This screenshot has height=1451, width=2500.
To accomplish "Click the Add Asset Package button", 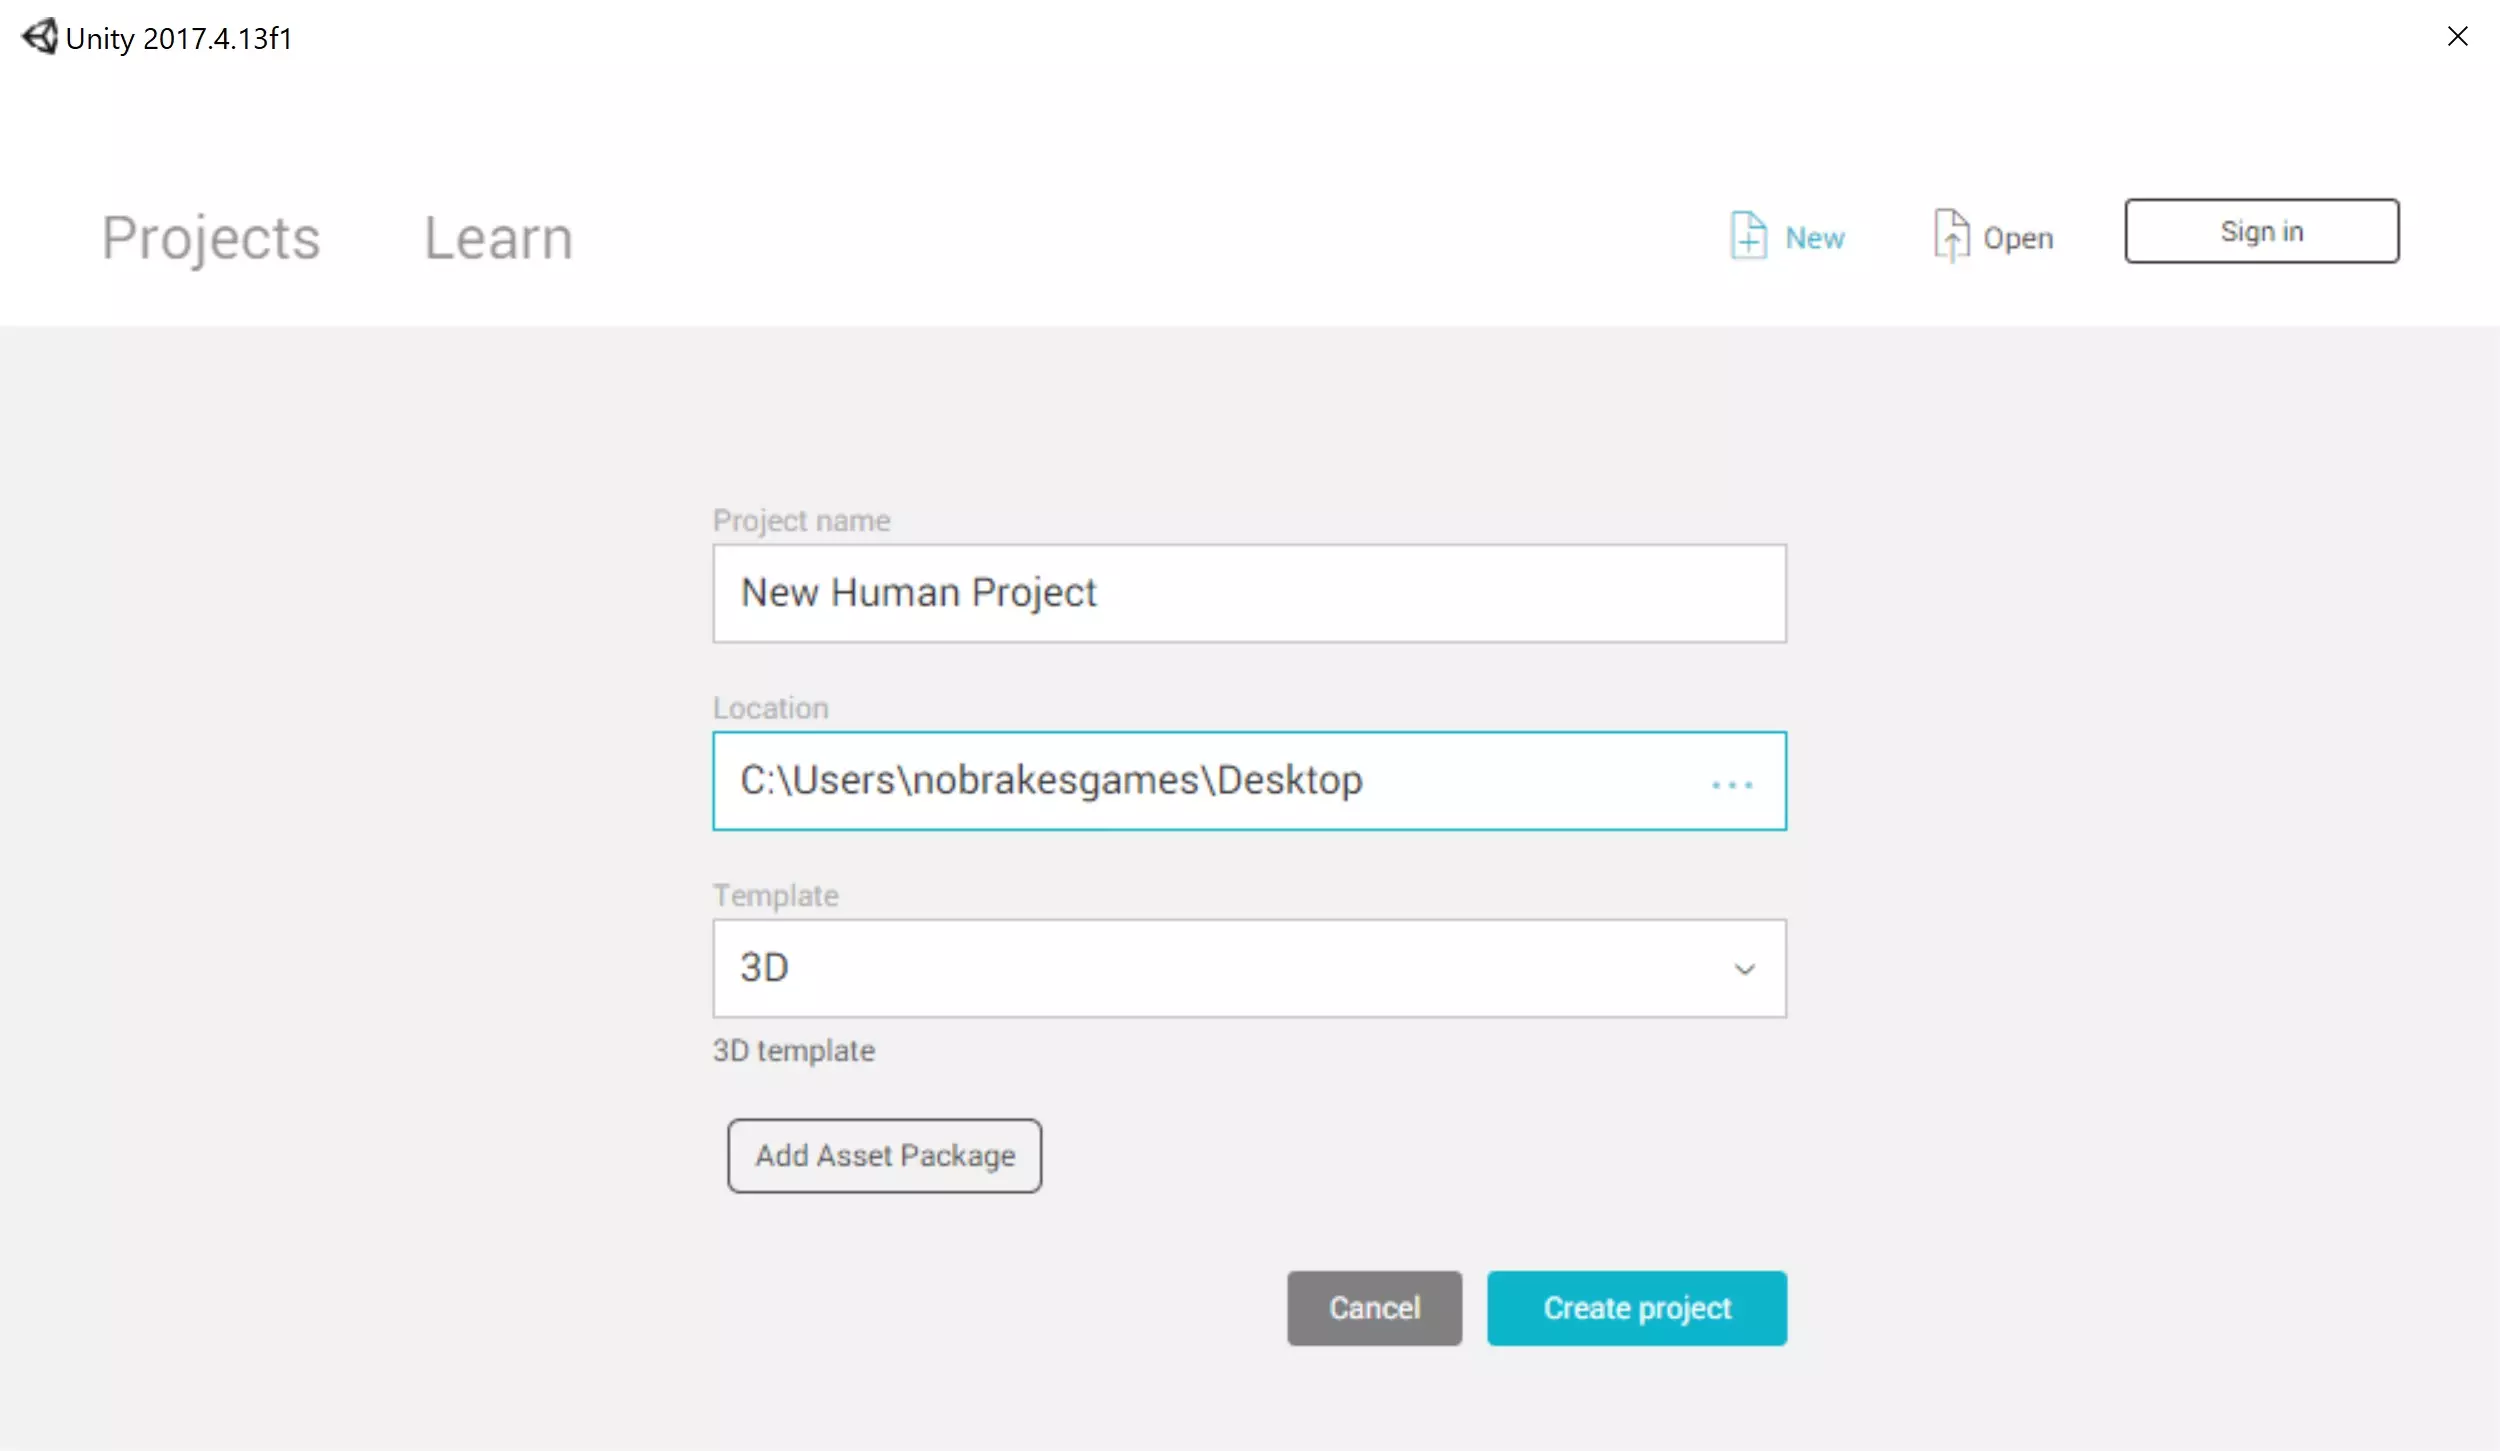I will pos(884,1155).
